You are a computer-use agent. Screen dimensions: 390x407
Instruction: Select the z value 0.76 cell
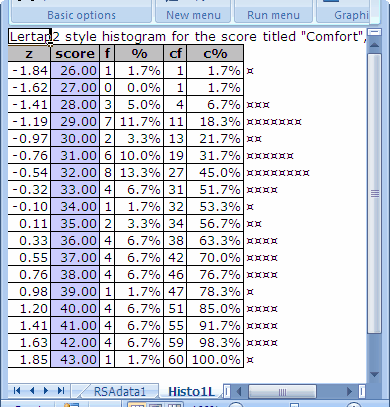click(29, 274)
